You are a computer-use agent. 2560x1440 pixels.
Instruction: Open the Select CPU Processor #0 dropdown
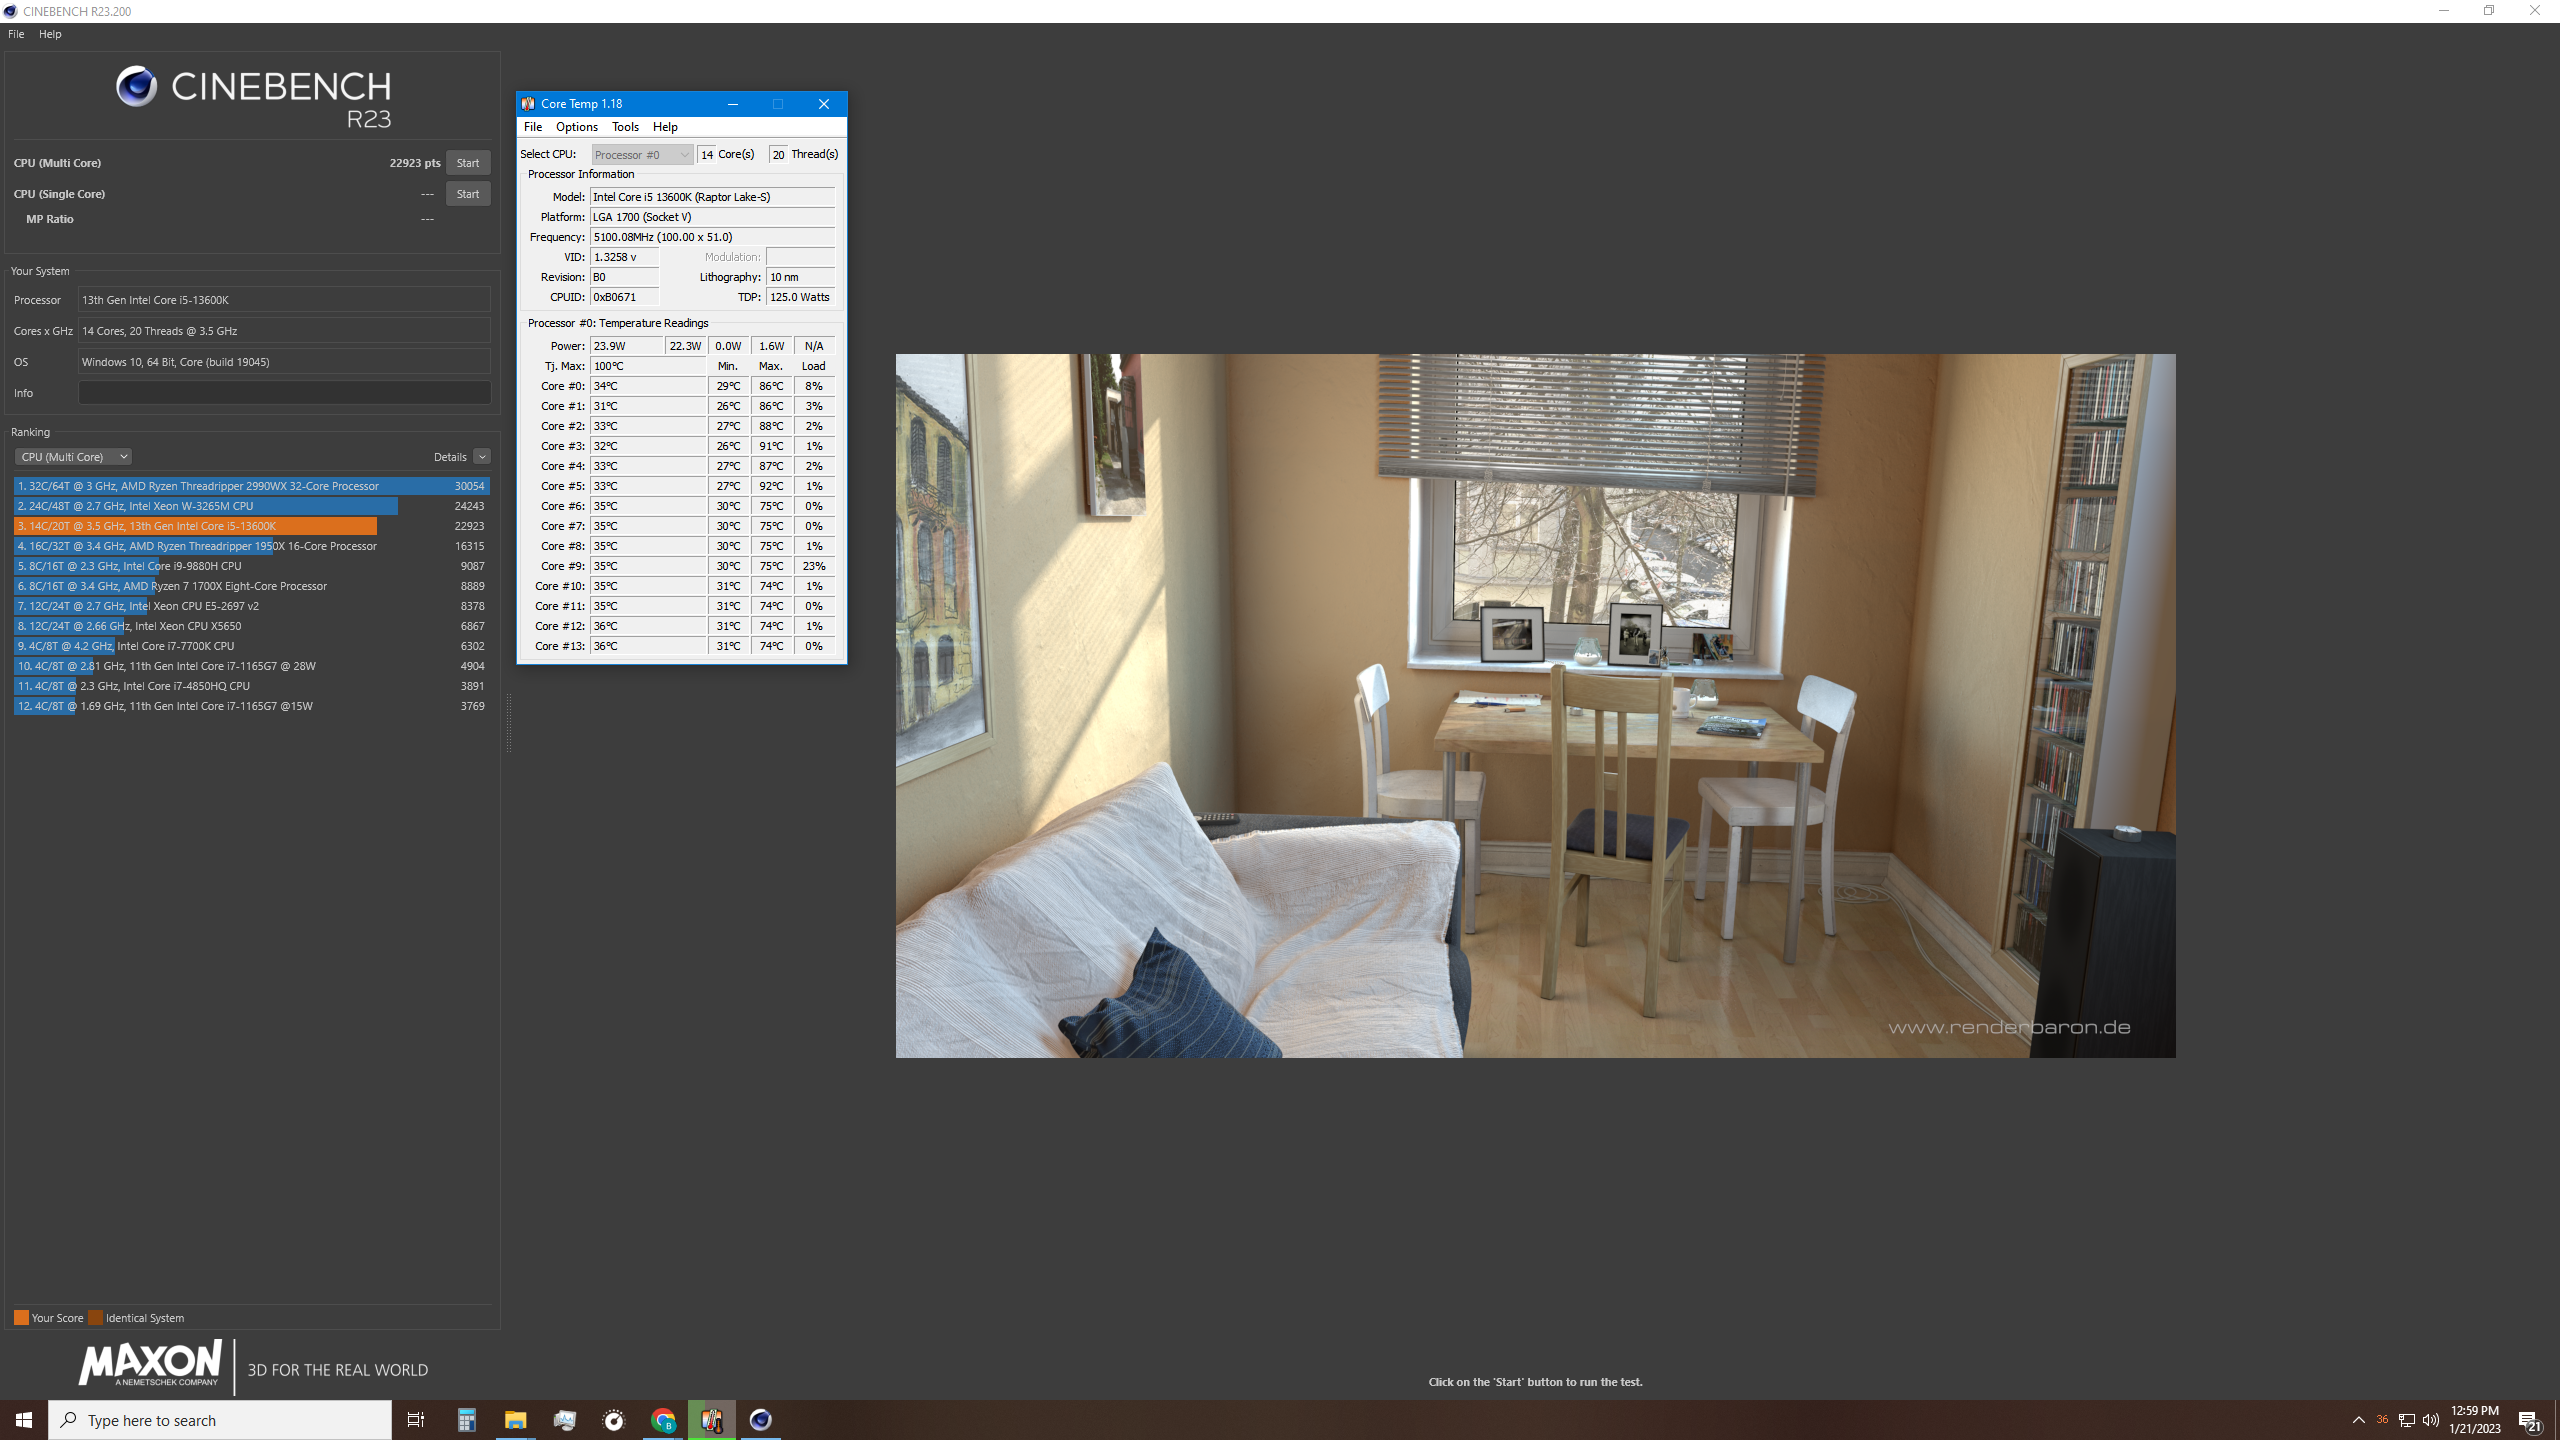[x=642, y=154]
